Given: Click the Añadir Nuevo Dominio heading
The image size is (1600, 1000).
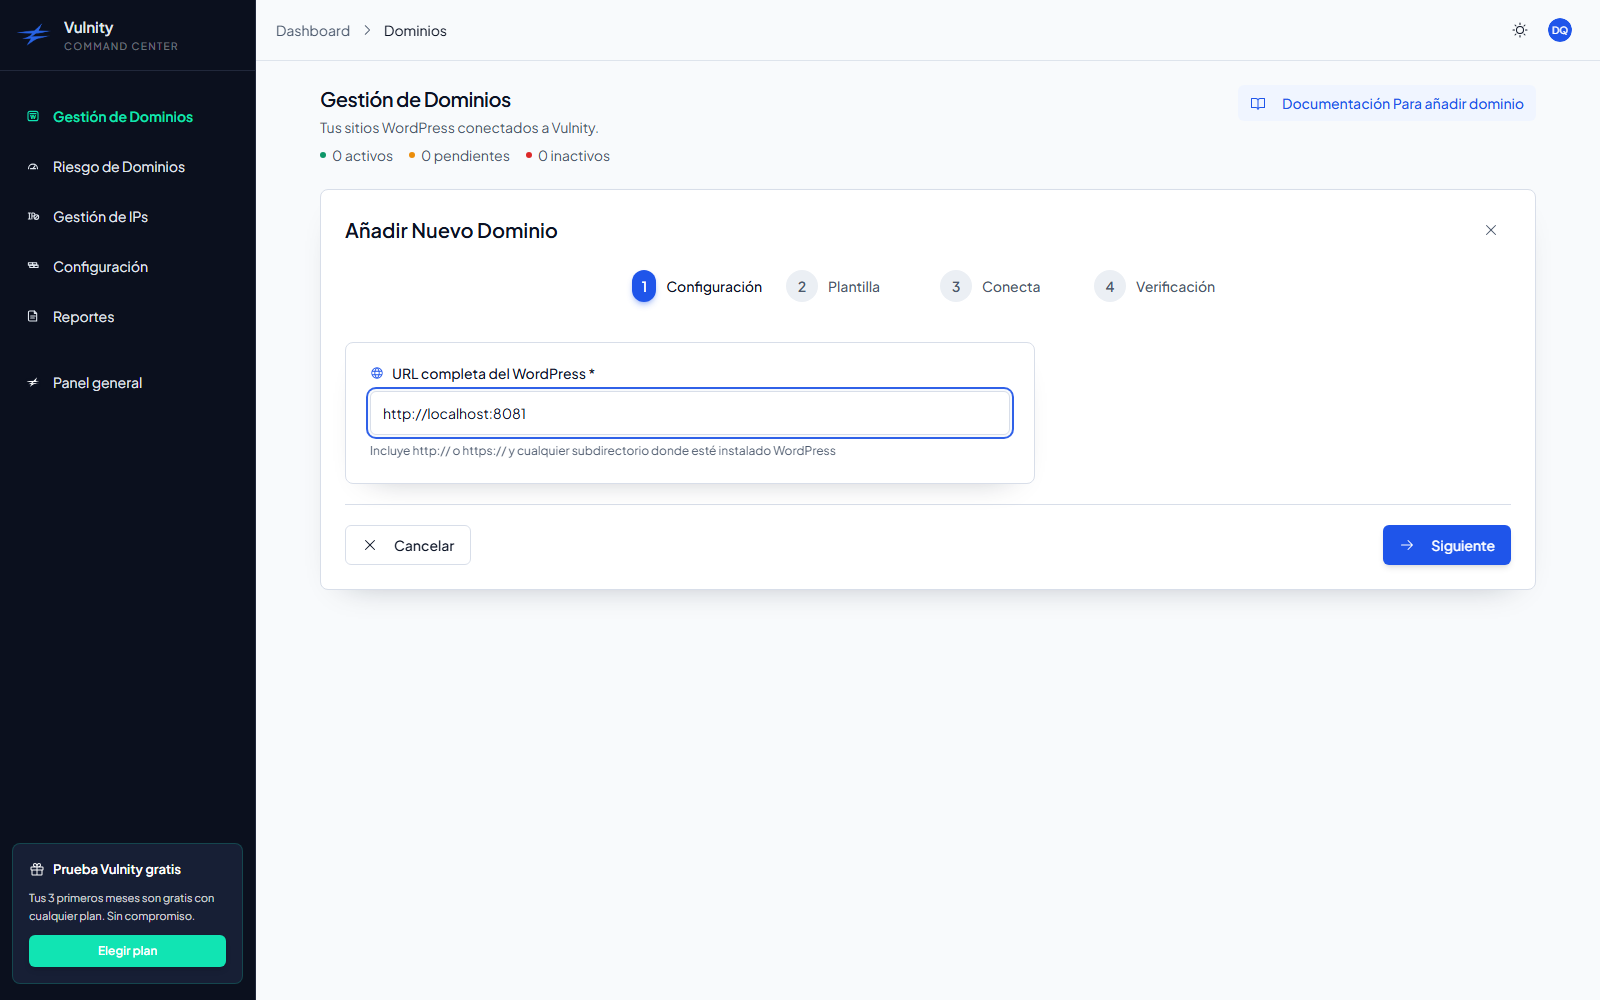Looking at the screenshot, I should [451, 231].
